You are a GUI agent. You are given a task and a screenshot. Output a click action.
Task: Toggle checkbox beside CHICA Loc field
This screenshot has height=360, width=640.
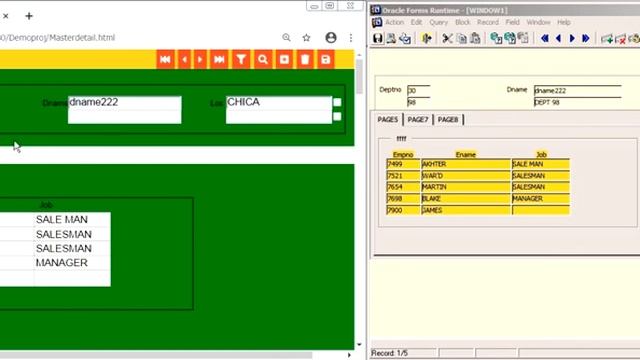[x=337, y=102]
